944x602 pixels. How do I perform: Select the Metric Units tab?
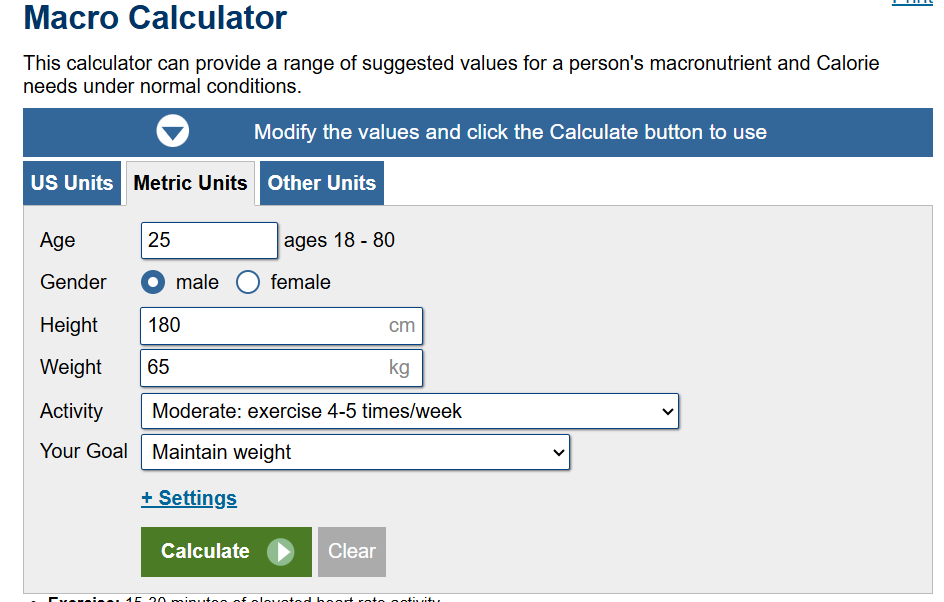point(190,183)
